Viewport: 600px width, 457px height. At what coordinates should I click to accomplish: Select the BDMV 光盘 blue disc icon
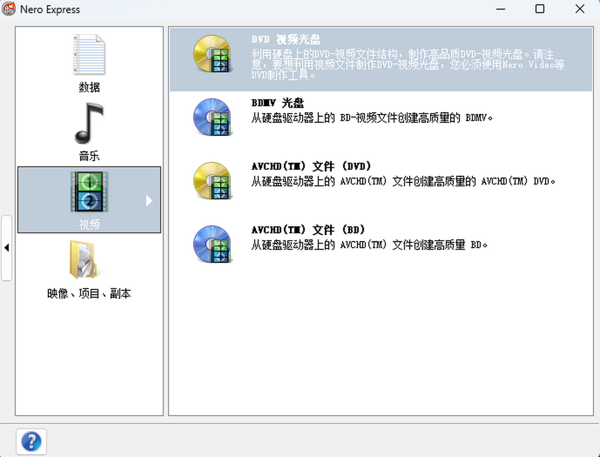pos(212,117)
